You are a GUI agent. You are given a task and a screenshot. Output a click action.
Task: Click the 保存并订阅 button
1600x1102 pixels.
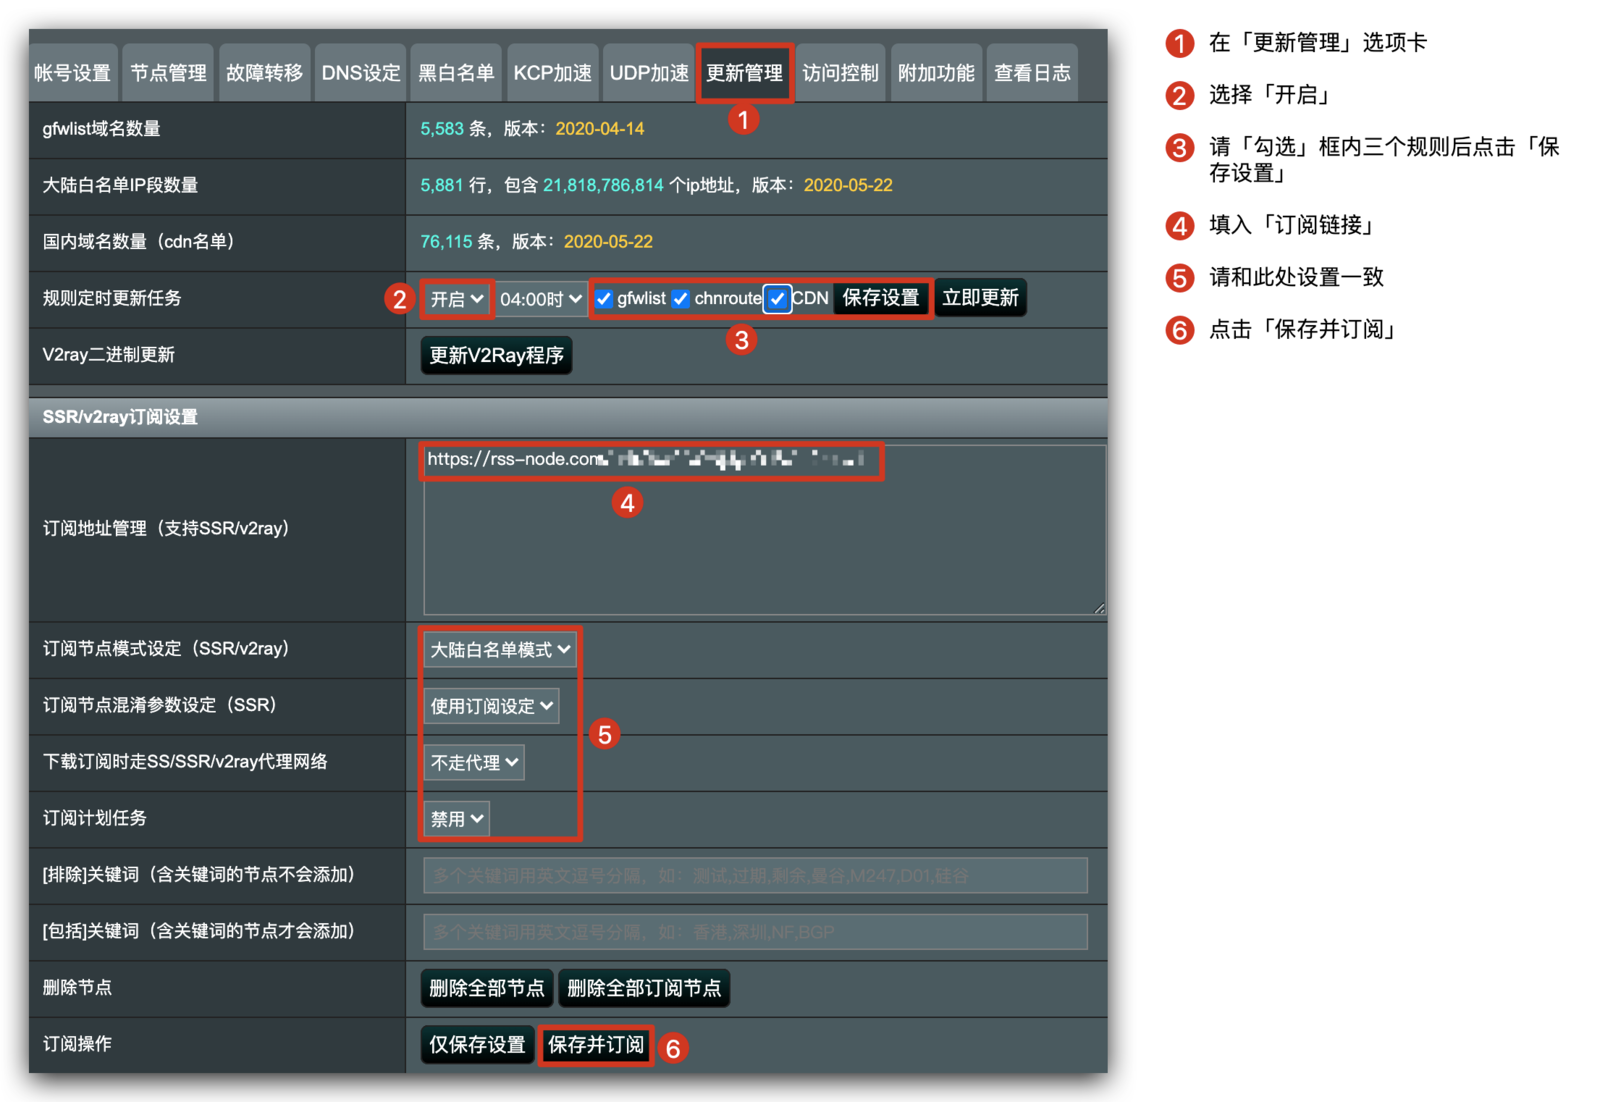tap(596, 1045)
